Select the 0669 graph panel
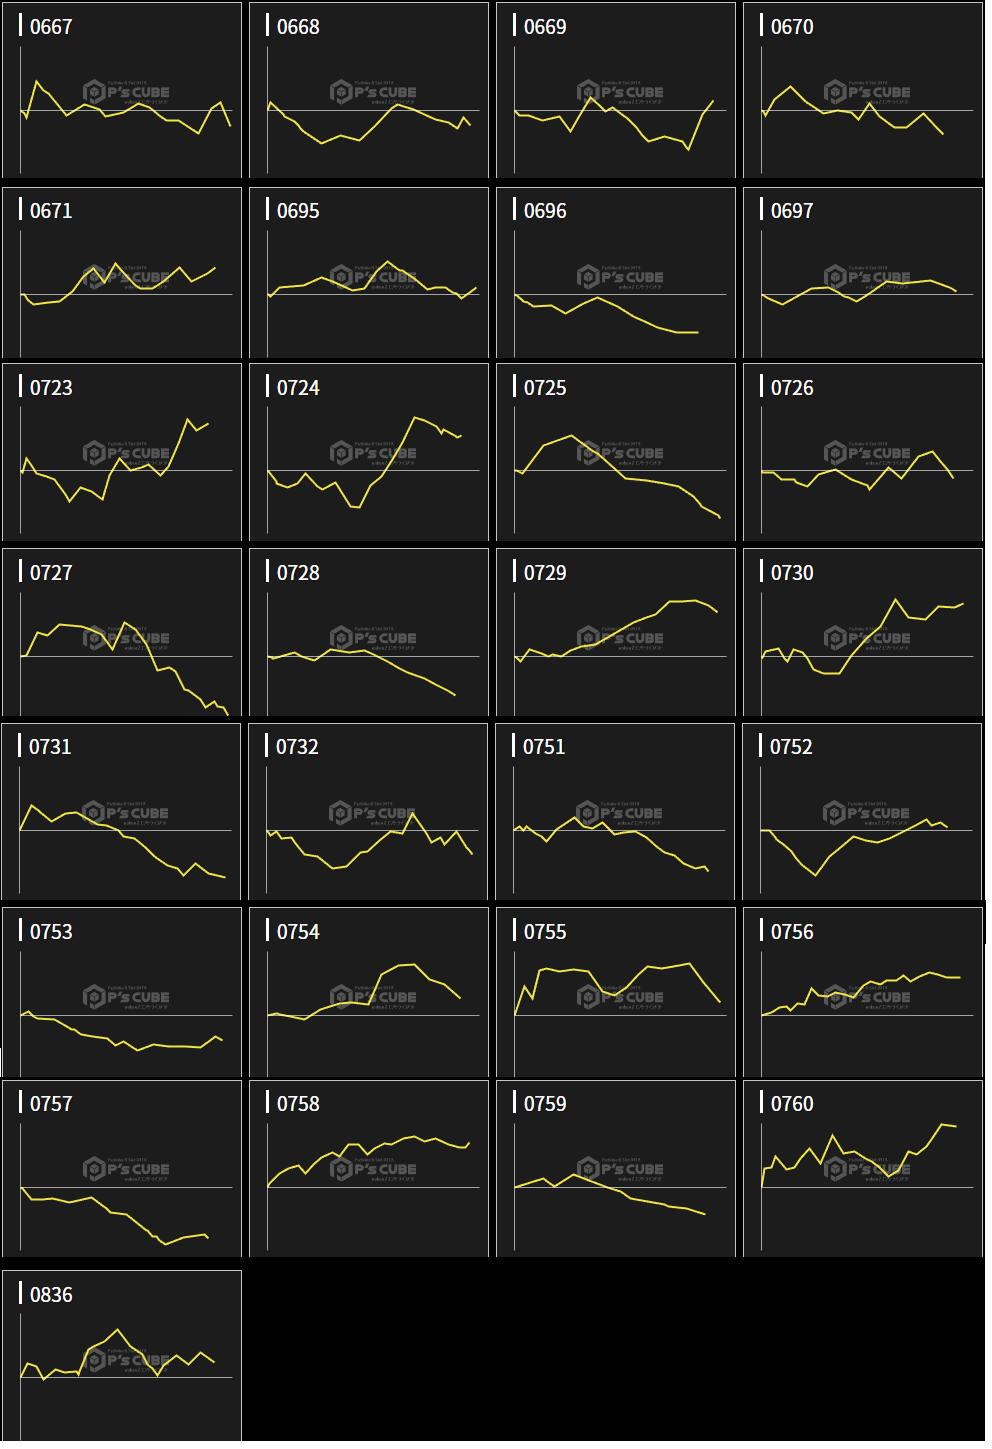The width and height of the screenshot is (992, 1449). pyautogui.click(x=616, y=91)
